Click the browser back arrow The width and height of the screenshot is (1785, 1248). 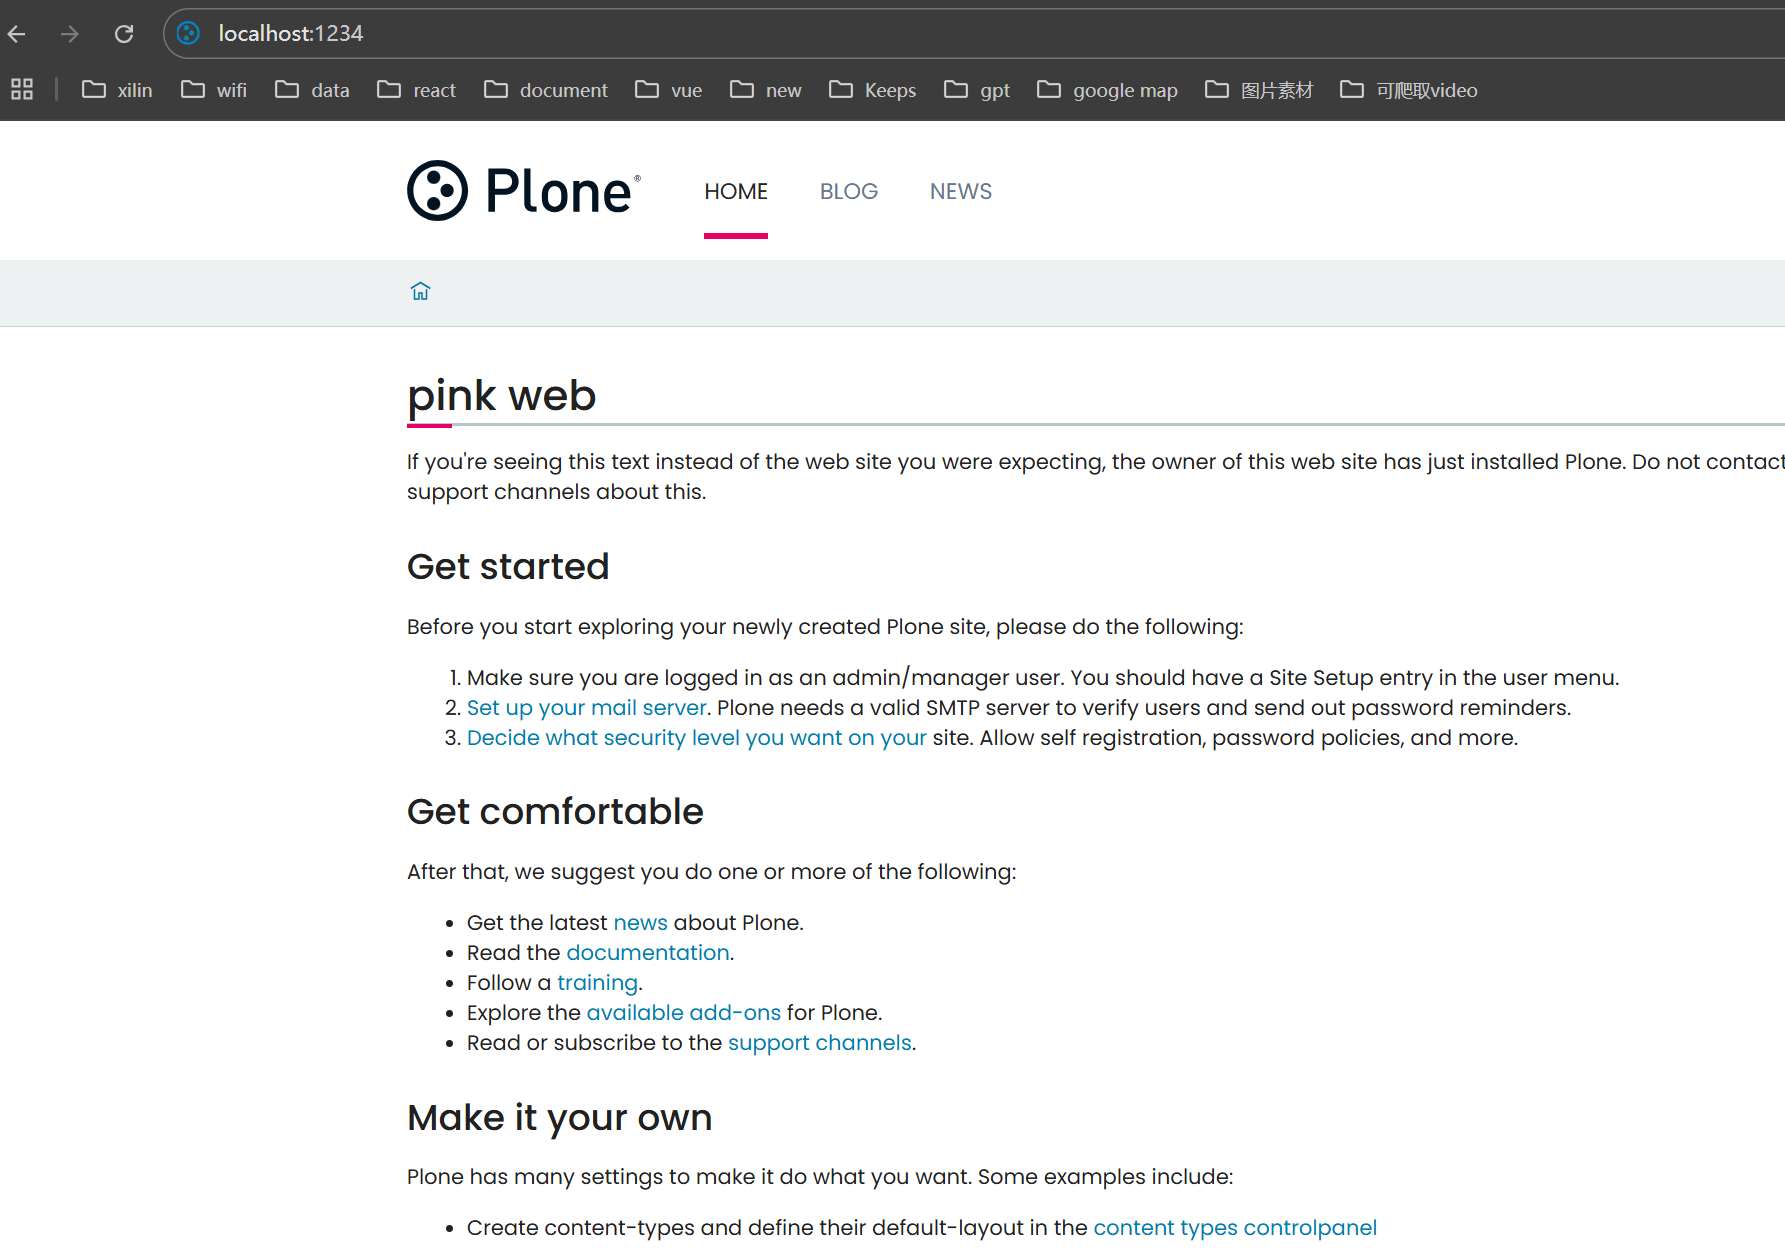(x=17, y=34)
